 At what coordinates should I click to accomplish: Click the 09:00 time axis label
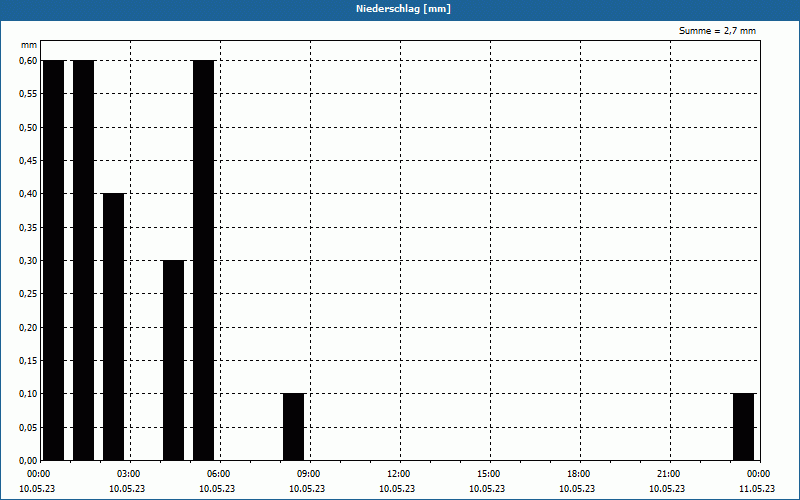click(310, 474)
